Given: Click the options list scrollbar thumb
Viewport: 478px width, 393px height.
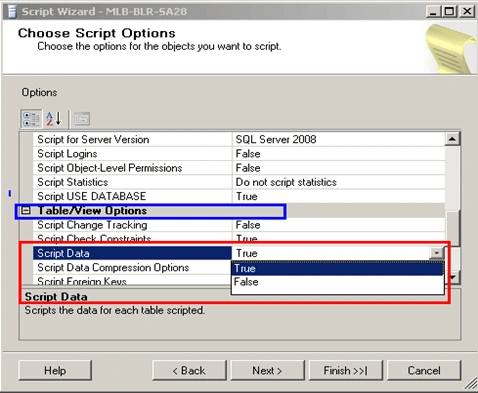Looking at the screenshot, I should 453,229.
